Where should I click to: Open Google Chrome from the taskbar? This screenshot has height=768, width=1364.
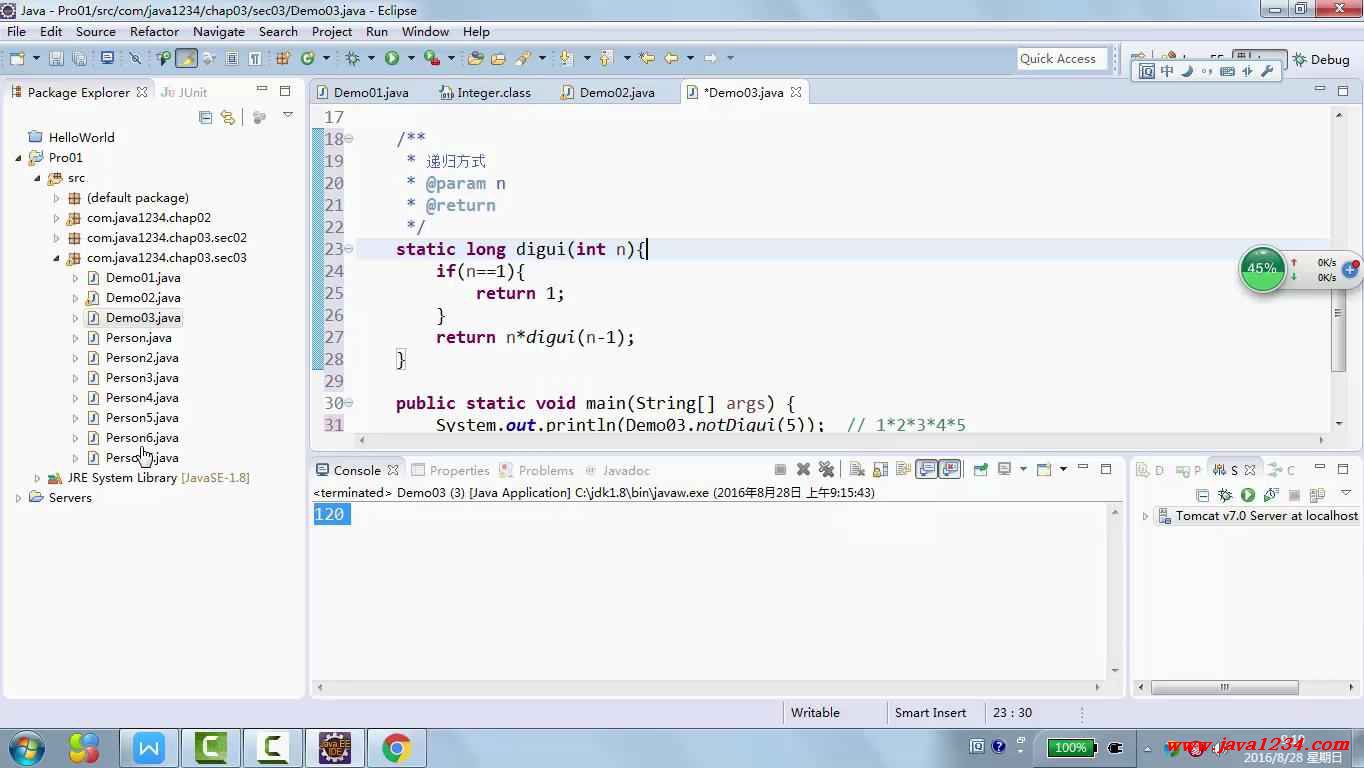click(x=397, y=747)
